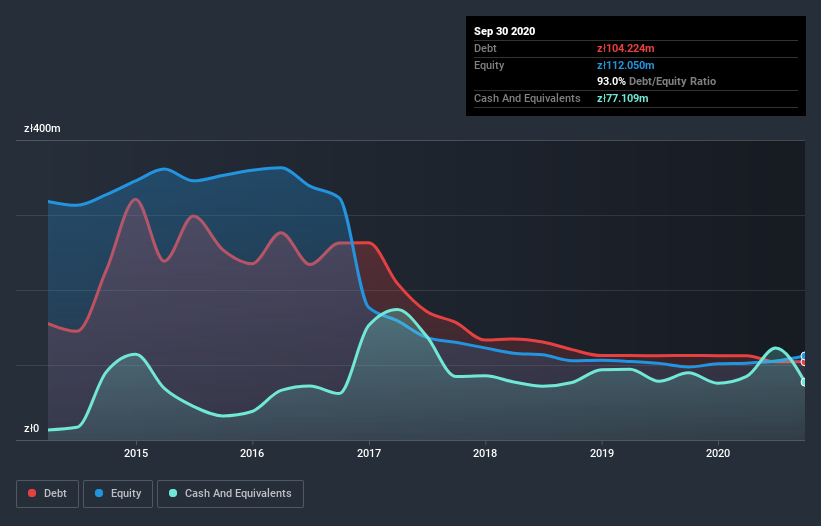Click the blue Equity legend dot
The image size is (821, 526).
point(99,493)
